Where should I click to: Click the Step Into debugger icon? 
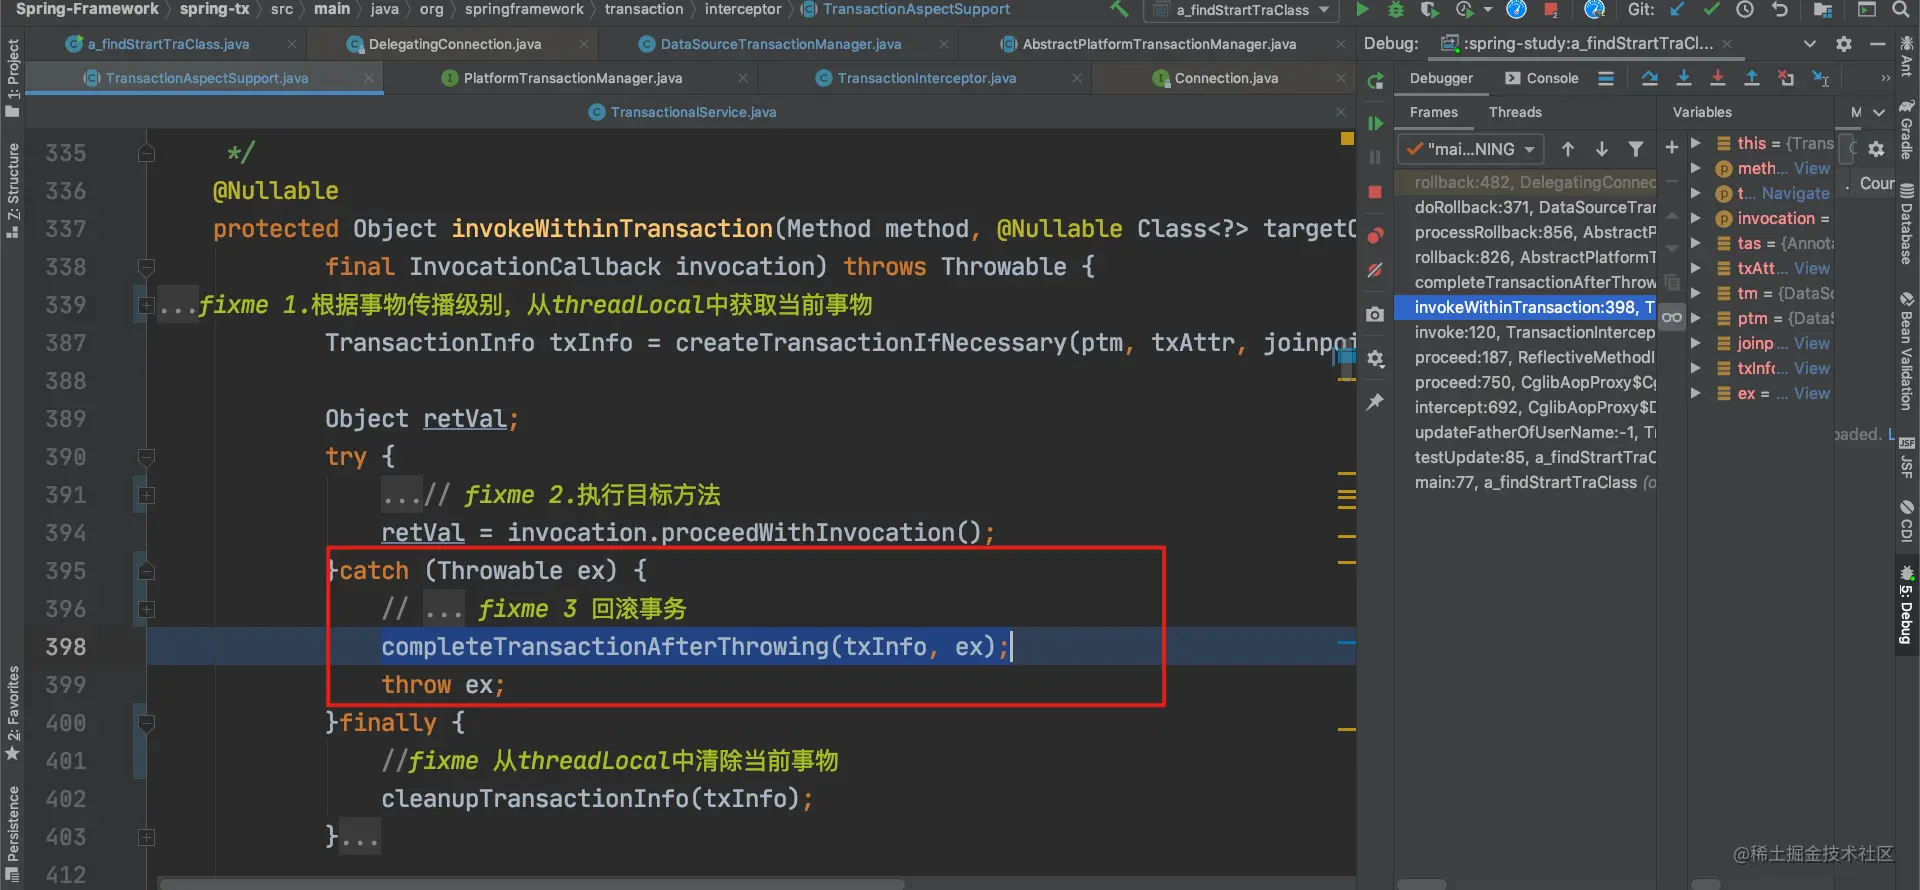coord(1684,78)
